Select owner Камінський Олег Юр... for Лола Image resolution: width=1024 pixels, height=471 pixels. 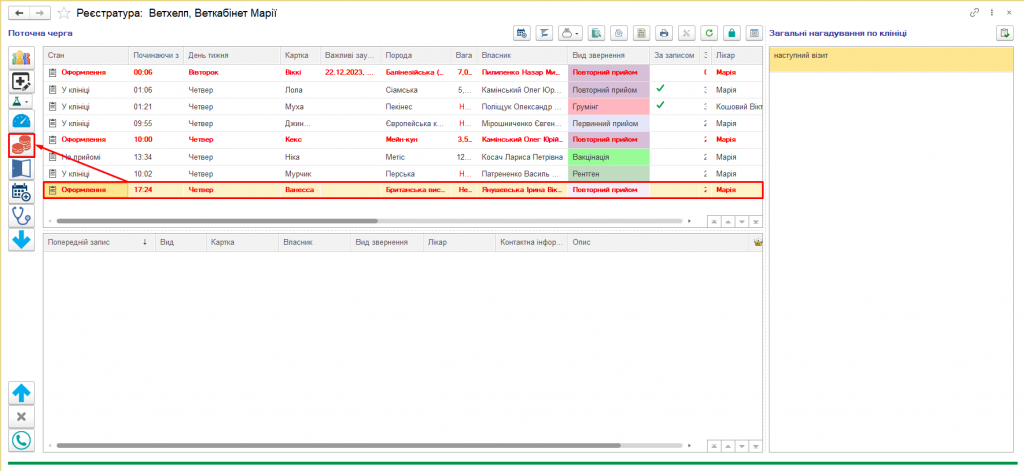pos(522,89)
